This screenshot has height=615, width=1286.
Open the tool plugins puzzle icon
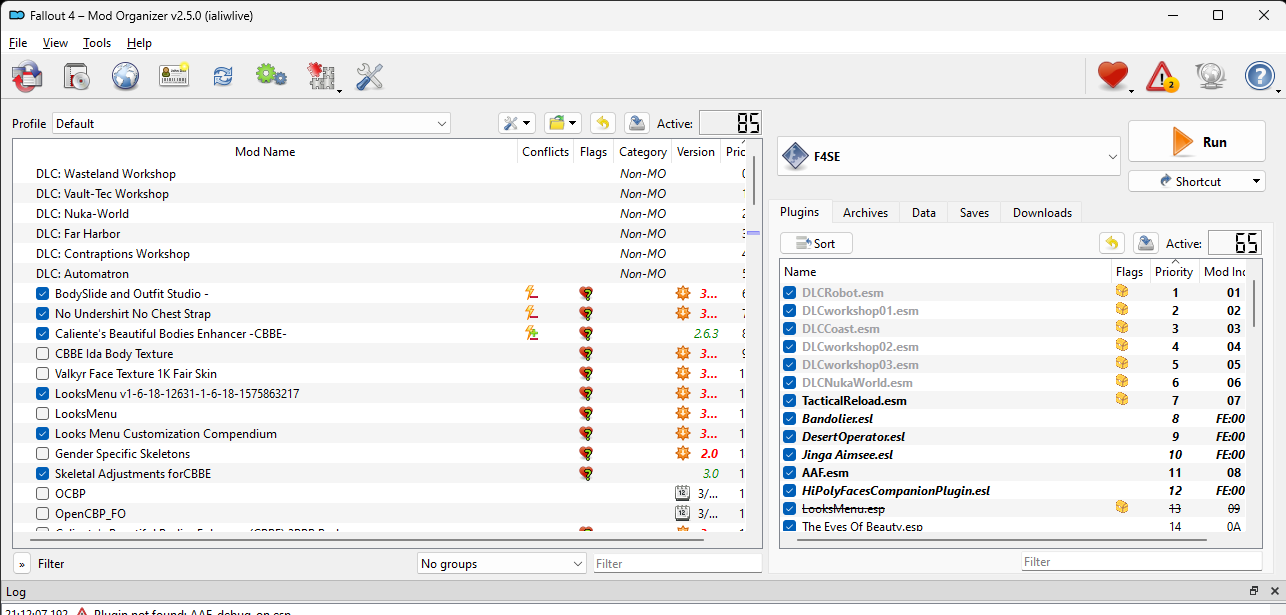[x=322, y=76]
